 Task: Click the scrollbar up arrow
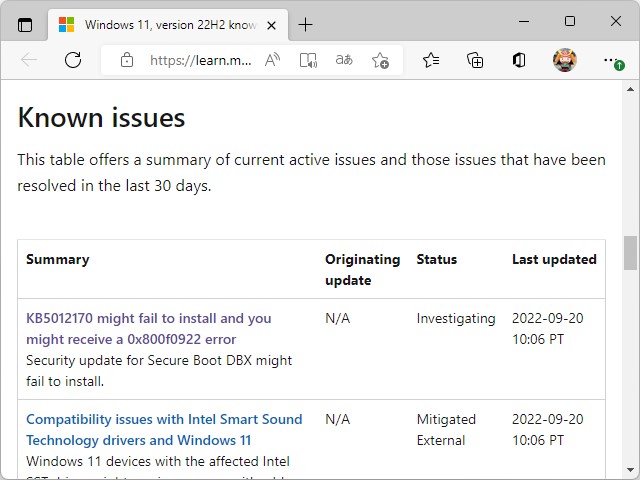[630, 89]
